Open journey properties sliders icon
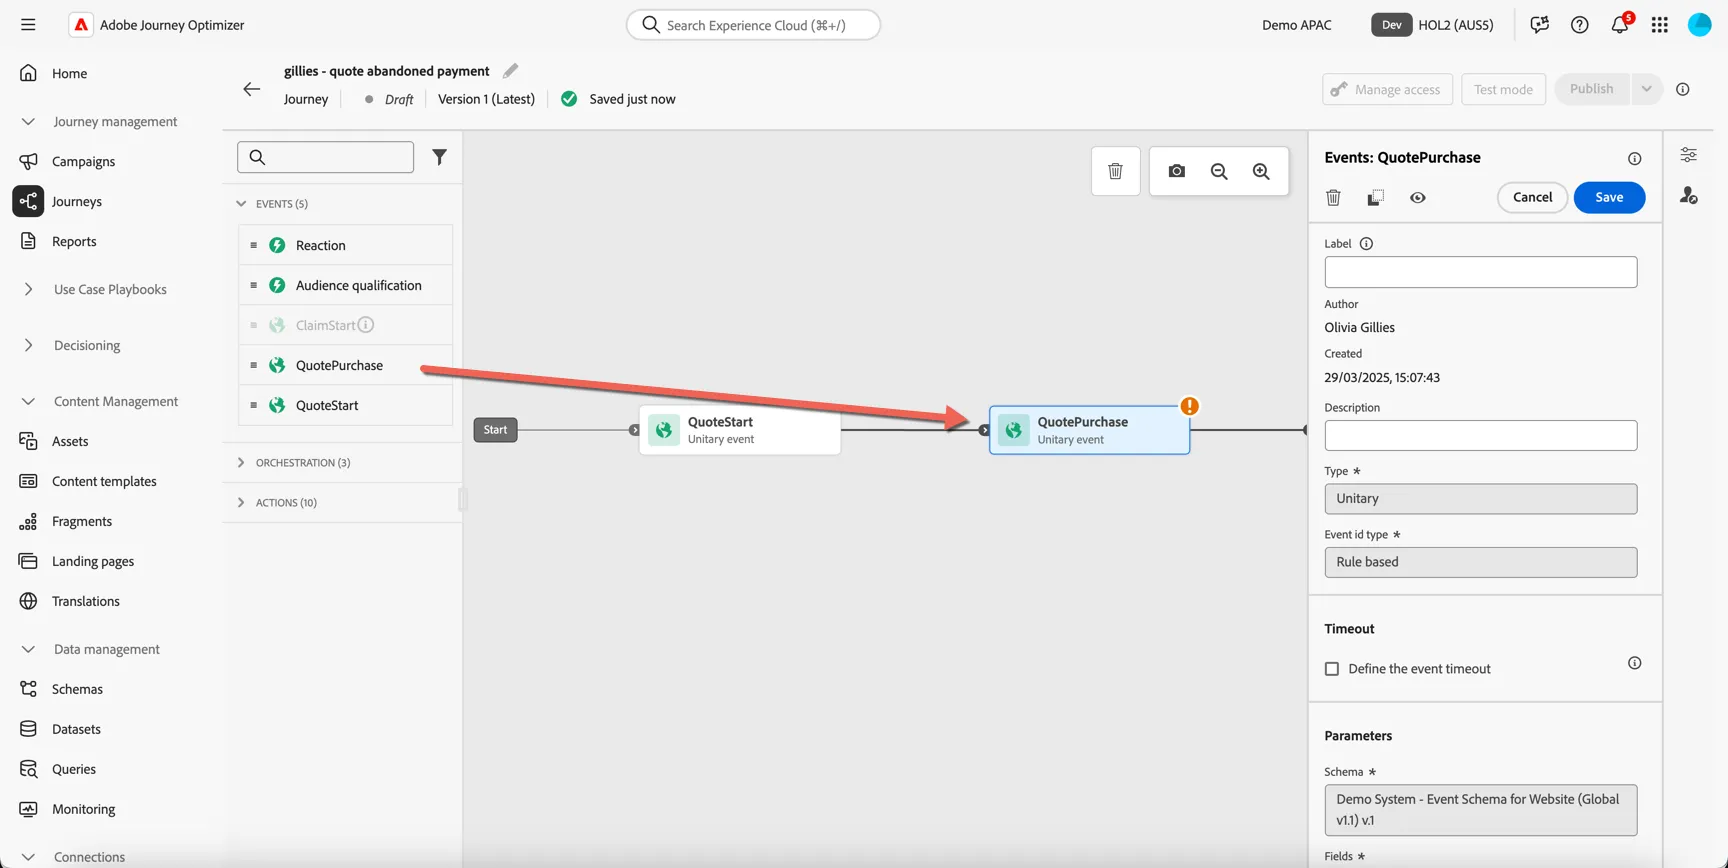 click(x=1689, y=155)
